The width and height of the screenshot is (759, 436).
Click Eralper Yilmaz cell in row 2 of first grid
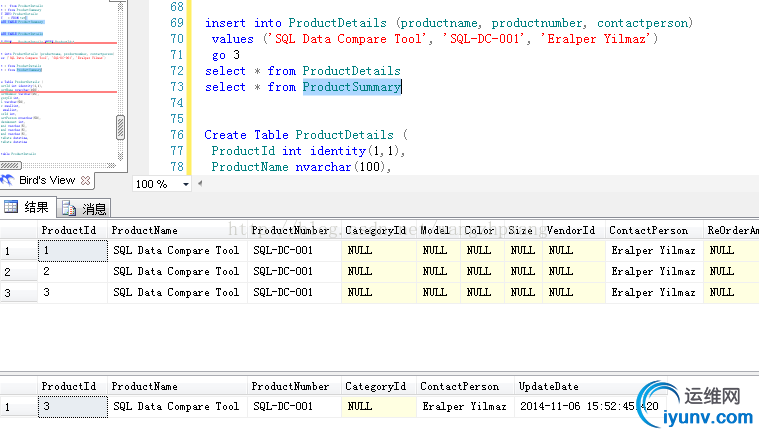(654, 271)
